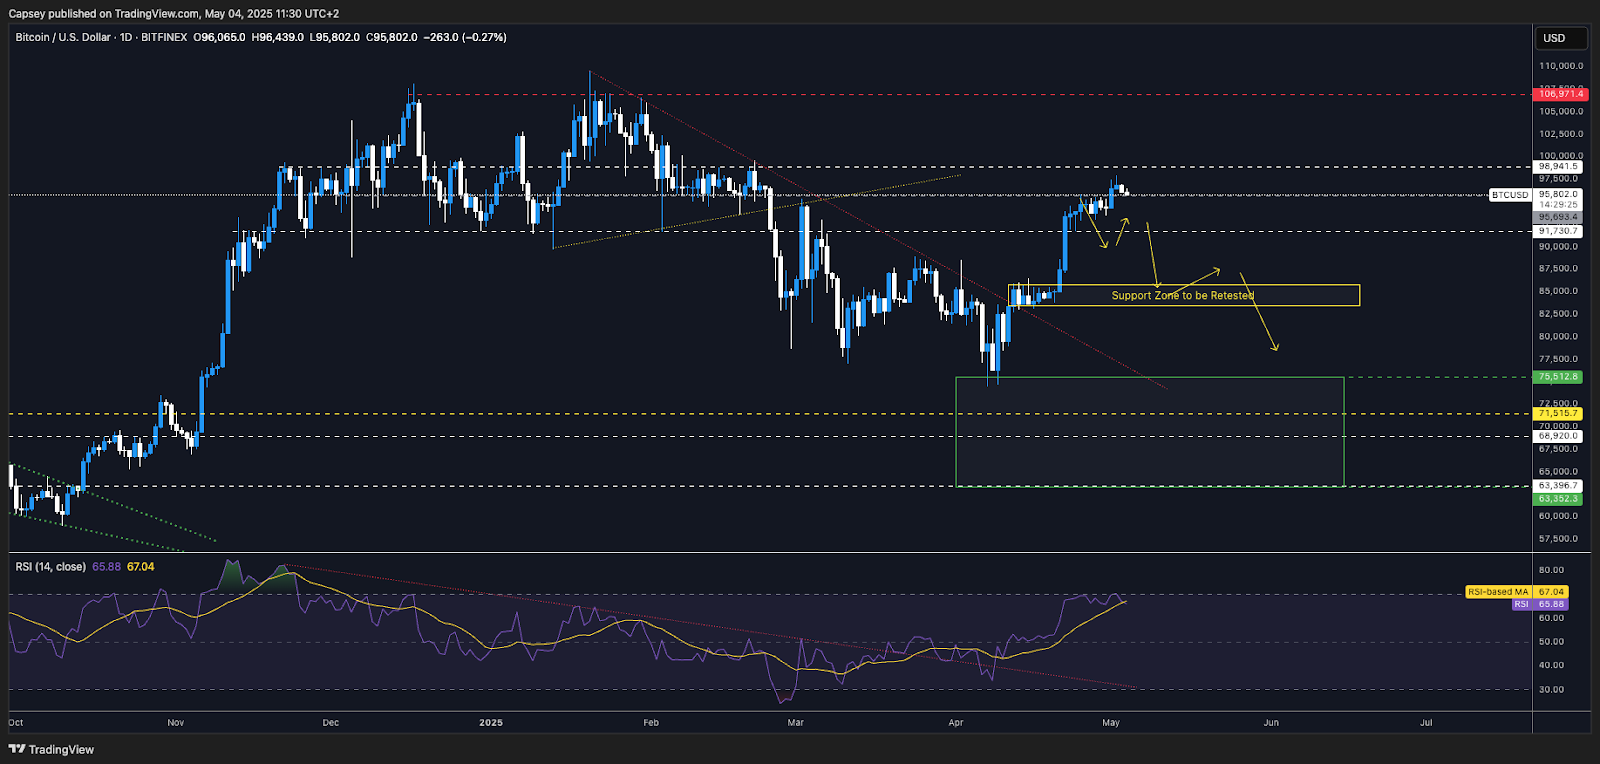Image resolution: width=1600 pixels, height=764 pixels.
Task: Click Jul on the time axis
Action: tap(1426, 722)
